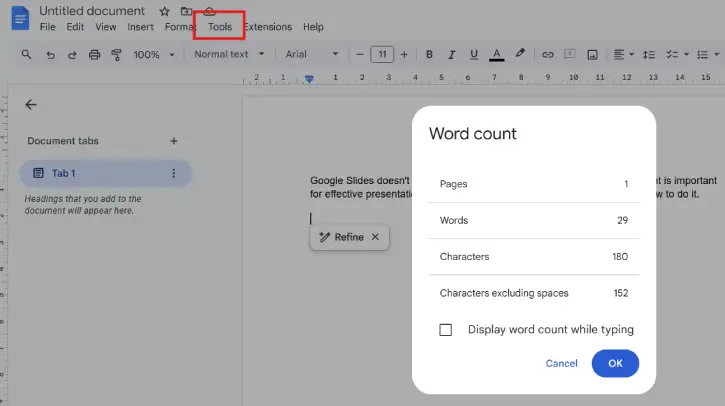Move document with the folder icon

pos(186,11)
